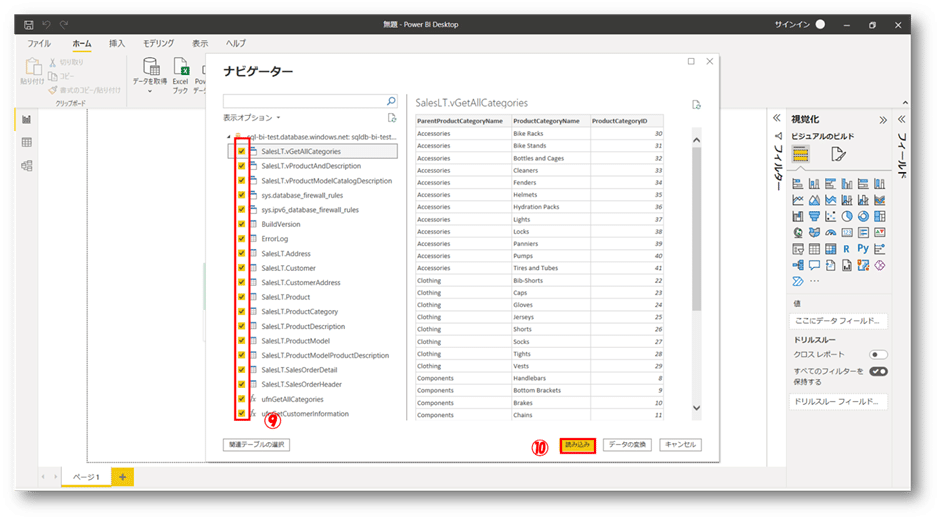Switch to the Insert ribbon tab
The height and width of the screenshot is (520, 940).
click(117, 43)
